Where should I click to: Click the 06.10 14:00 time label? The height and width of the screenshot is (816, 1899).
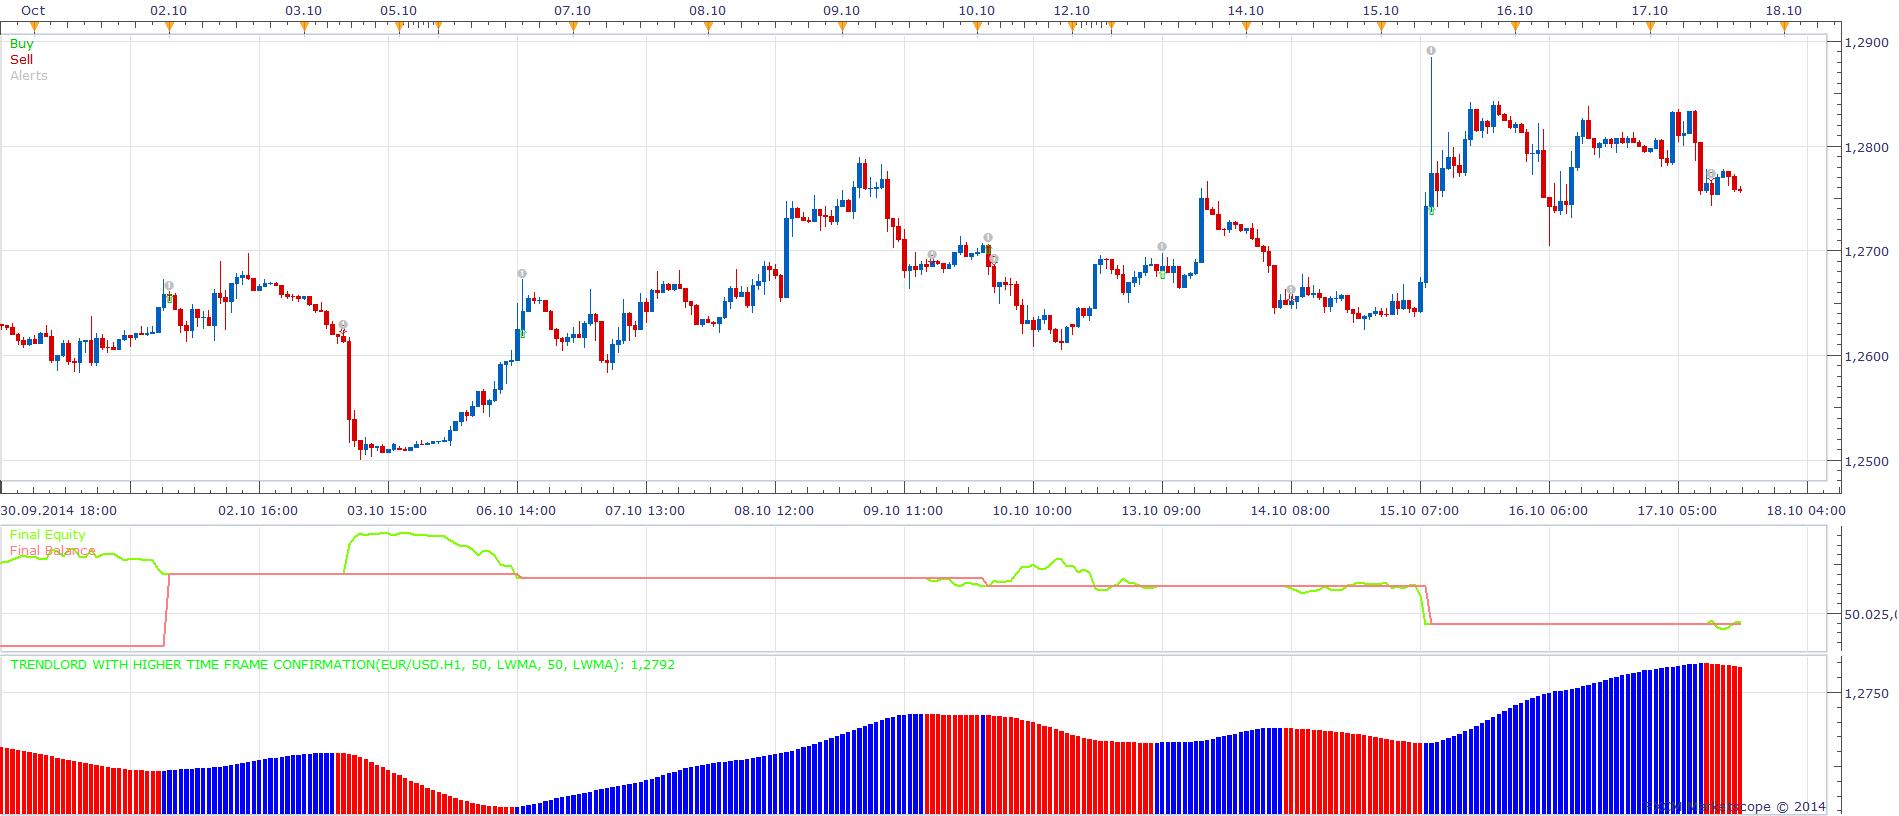pos(516,511)
